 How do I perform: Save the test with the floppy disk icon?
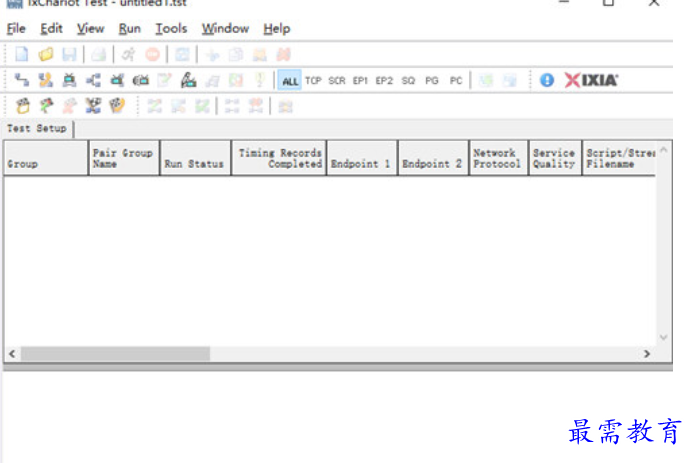click(x=69, y=54)
